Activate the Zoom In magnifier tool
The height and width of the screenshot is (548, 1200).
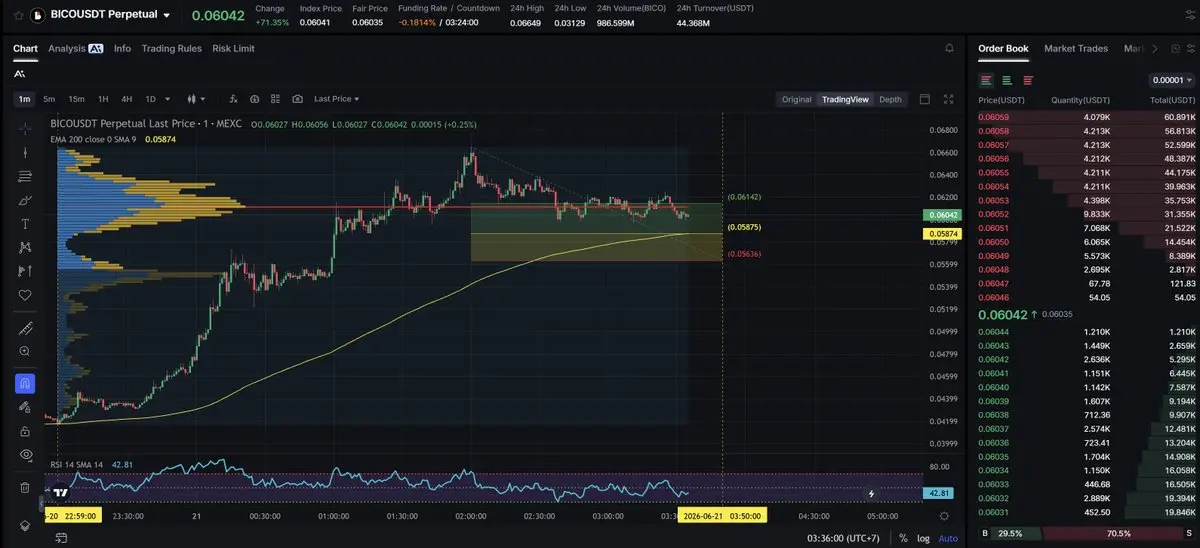pyautogui.click(x=25, y=351)
